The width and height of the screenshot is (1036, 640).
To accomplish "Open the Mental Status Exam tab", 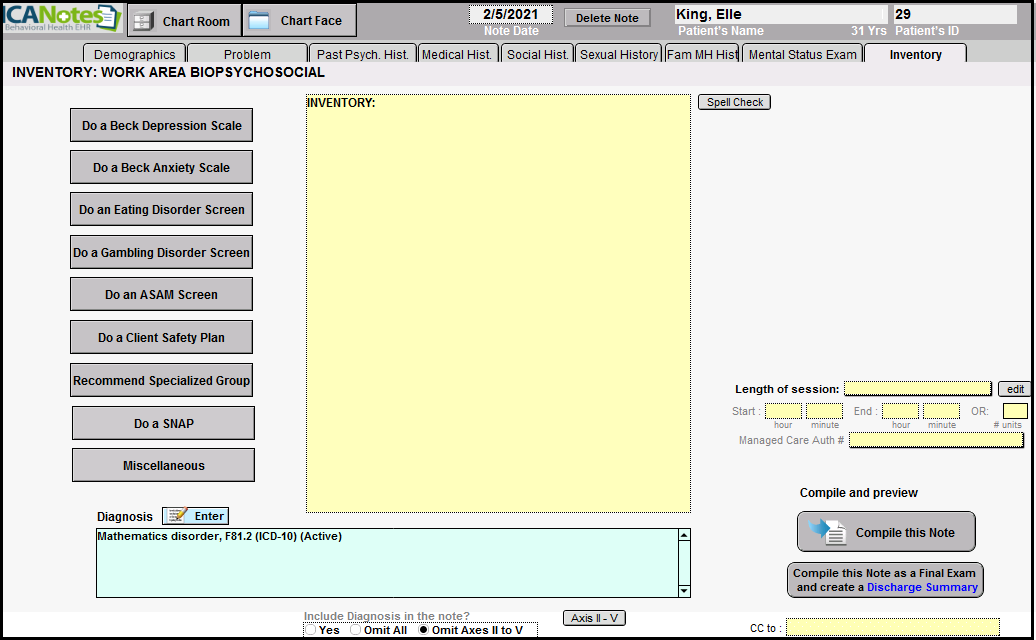I will click(802, 54).
